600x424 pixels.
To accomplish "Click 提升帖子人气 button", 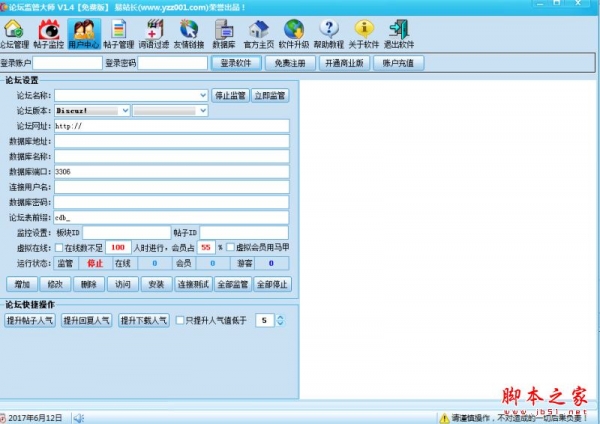I will pyautogui.click(x=30, y=320).
